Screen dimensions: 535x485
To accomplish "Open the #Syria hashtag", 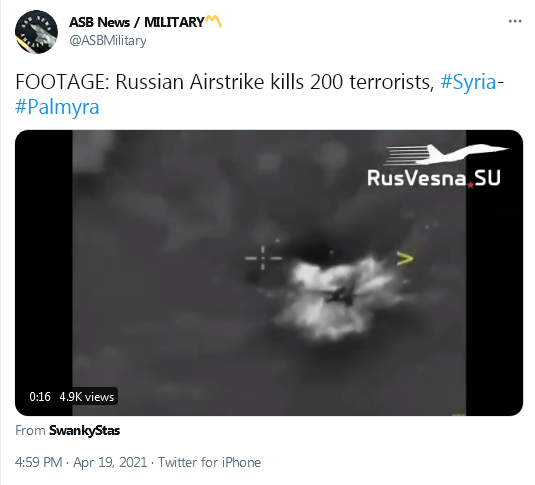I will click(x=468, y=82).
